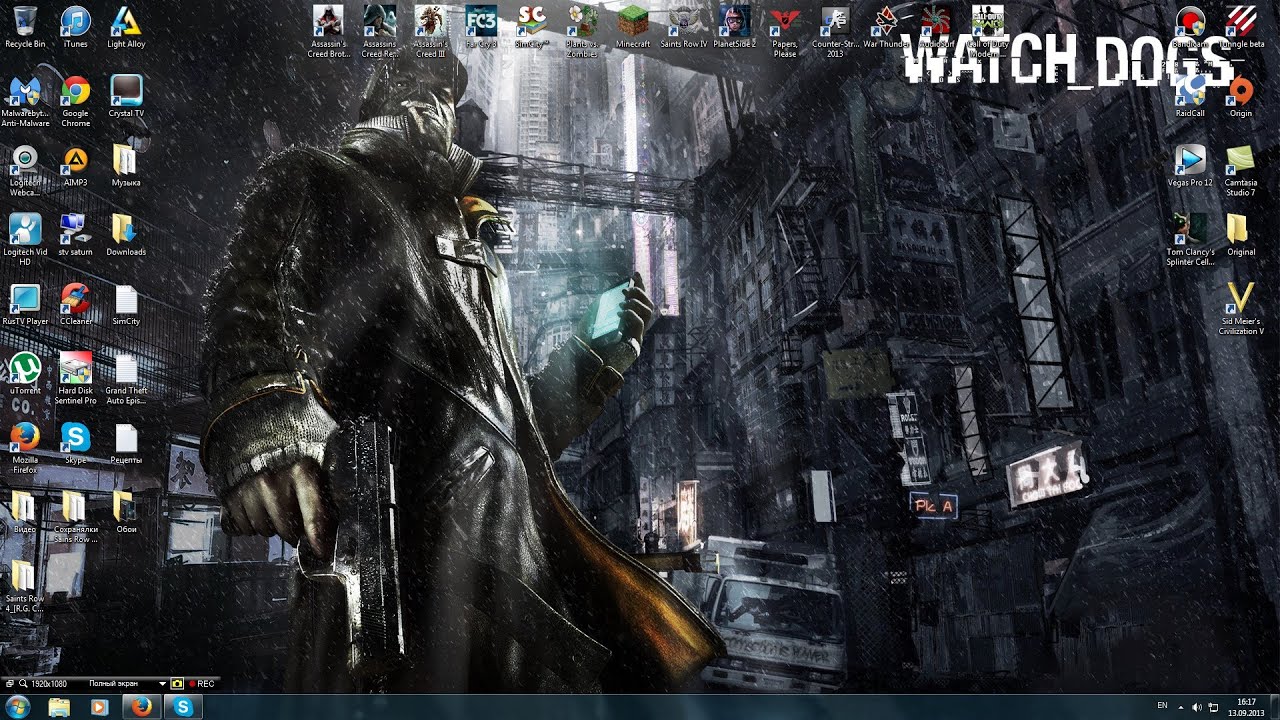The width and height of the screenshot is (1280, 720).
Task: Open the Музыка folder
Action: [126, 166]
